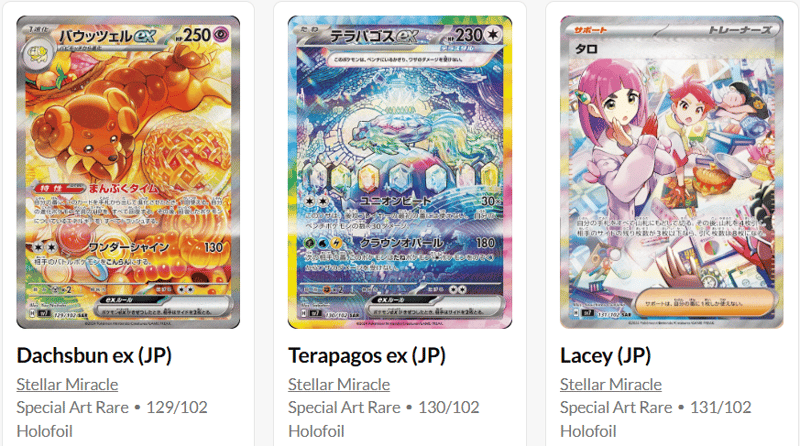Viewport: 800px width, 446px height.
Task: Click the two star energy icons on Dachsbun attack
Action: (45, 247)
